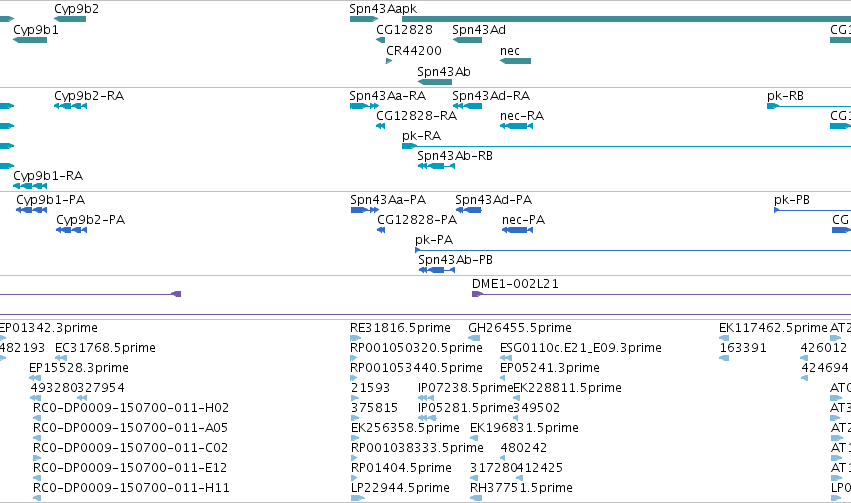
Task: Click the 21593 EST label
Action: (371, 388)
